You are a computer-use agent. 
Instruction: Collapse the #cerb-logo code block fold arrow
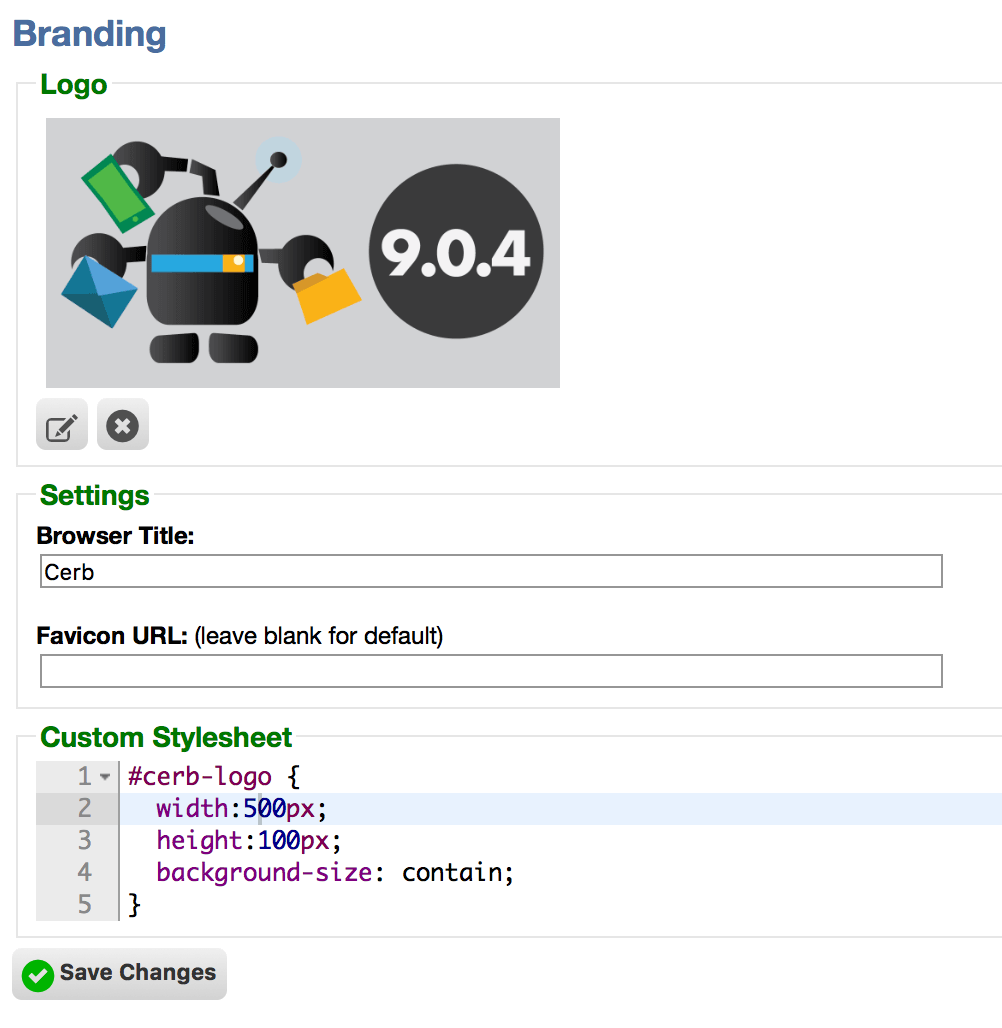(x=105, y=777)
